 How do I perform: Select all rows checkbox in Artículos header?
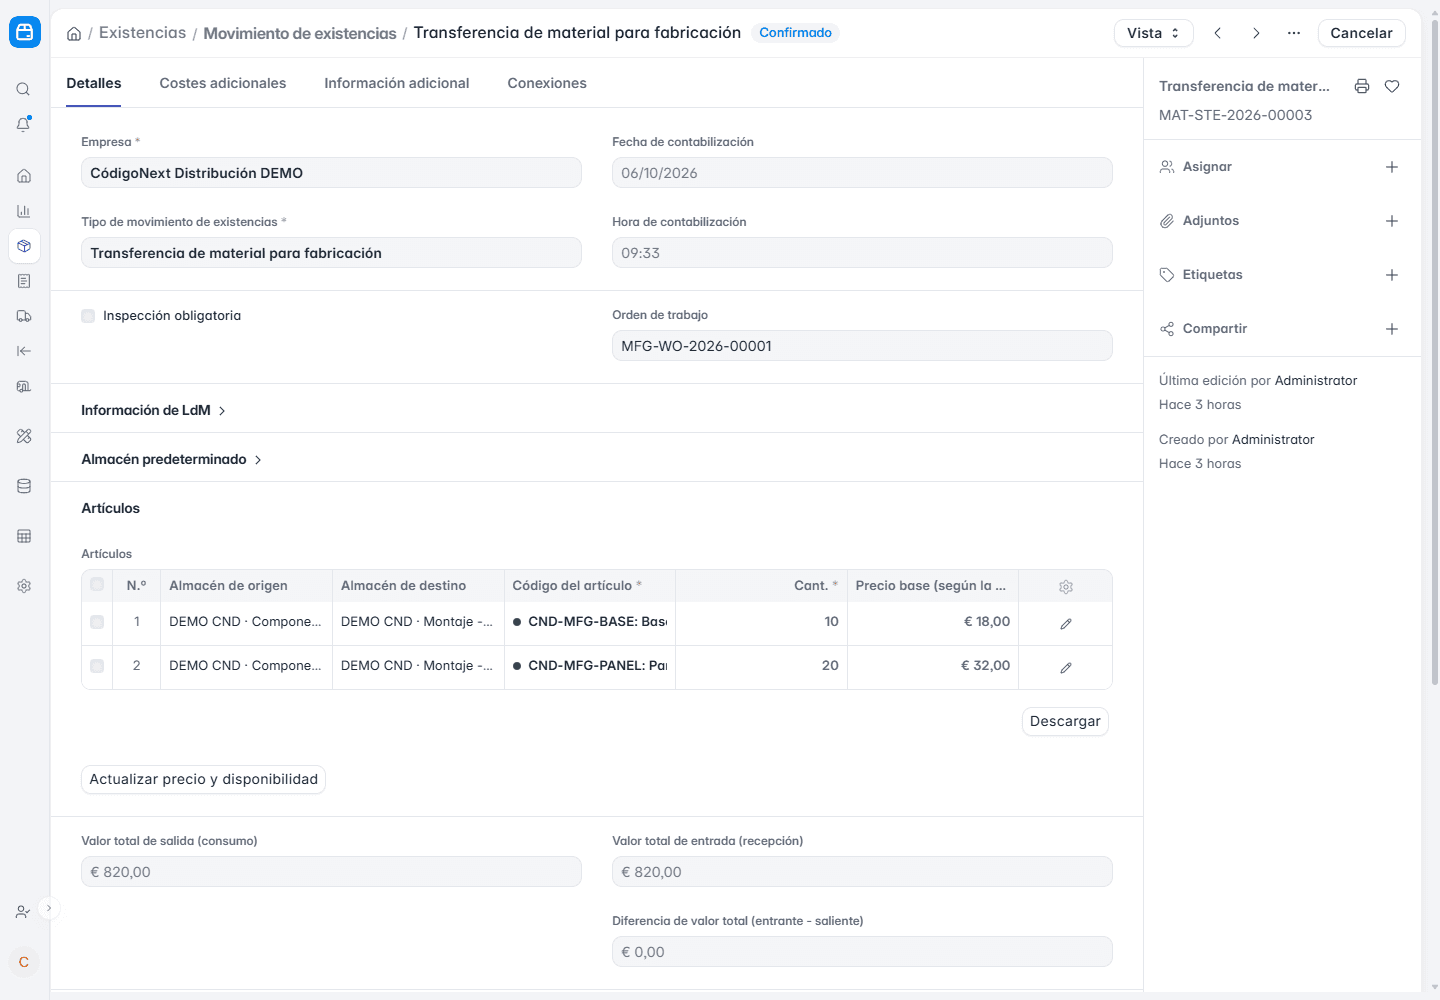97,585
